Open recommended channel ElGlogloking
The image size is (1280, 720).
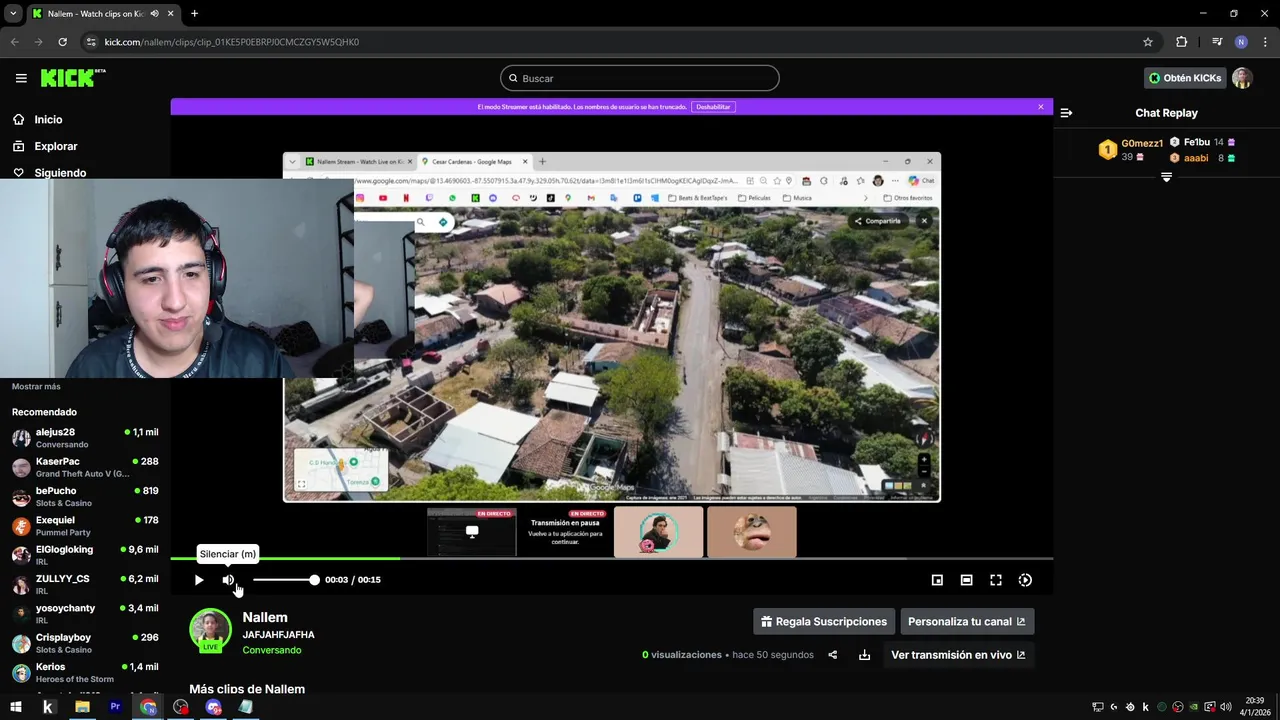point(85,555)
